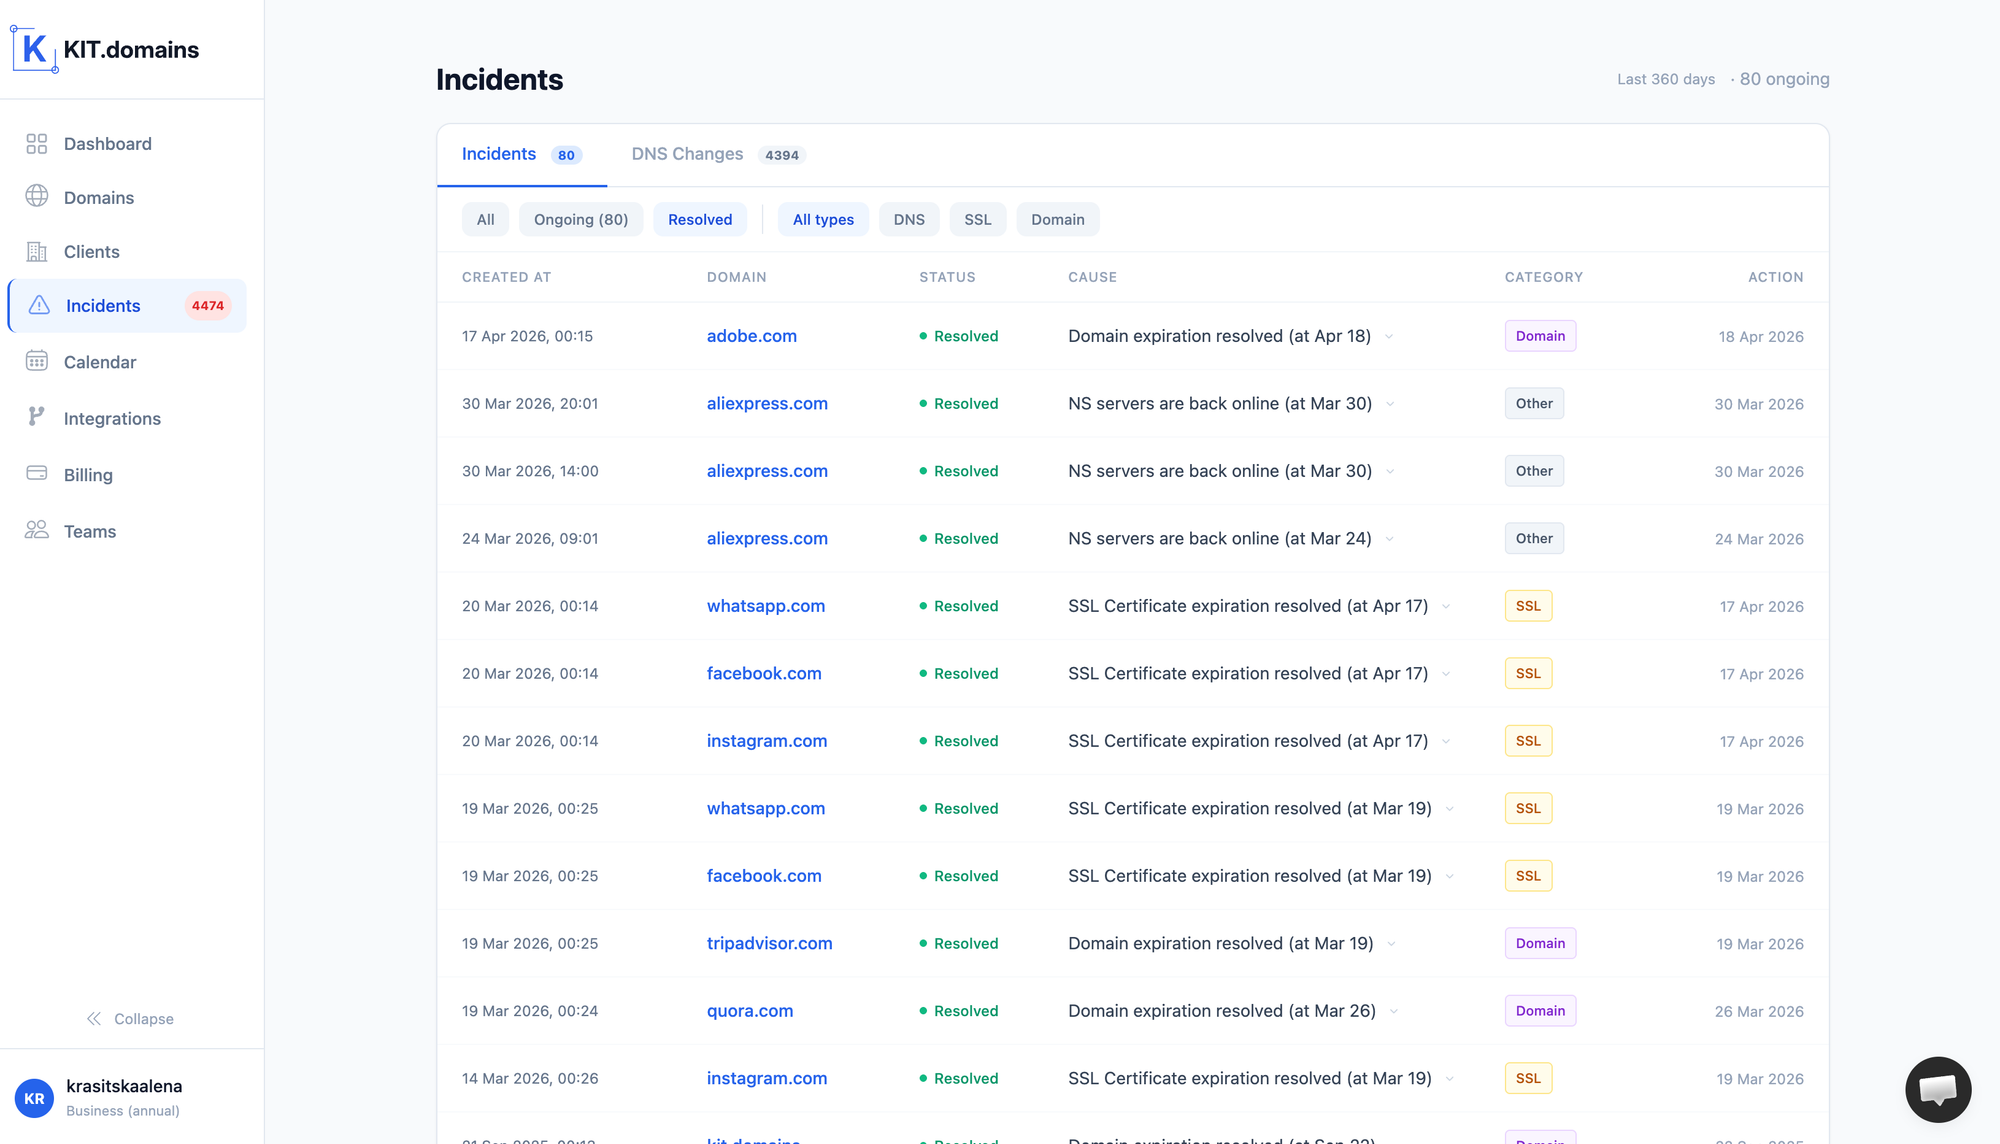Click the KIT.domains logo icon
Screen dimensions: 2000x1144
point(34,49)
